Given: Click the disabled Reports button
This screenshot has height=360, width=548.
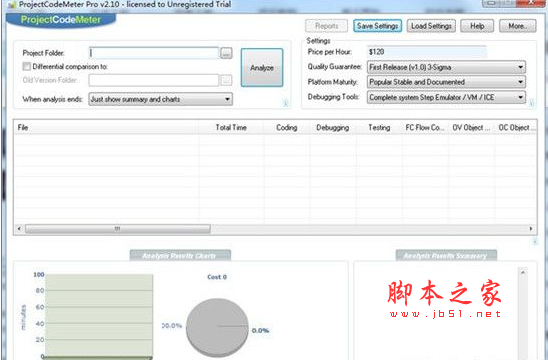Looking at the screenshot, I should (326, 26).
